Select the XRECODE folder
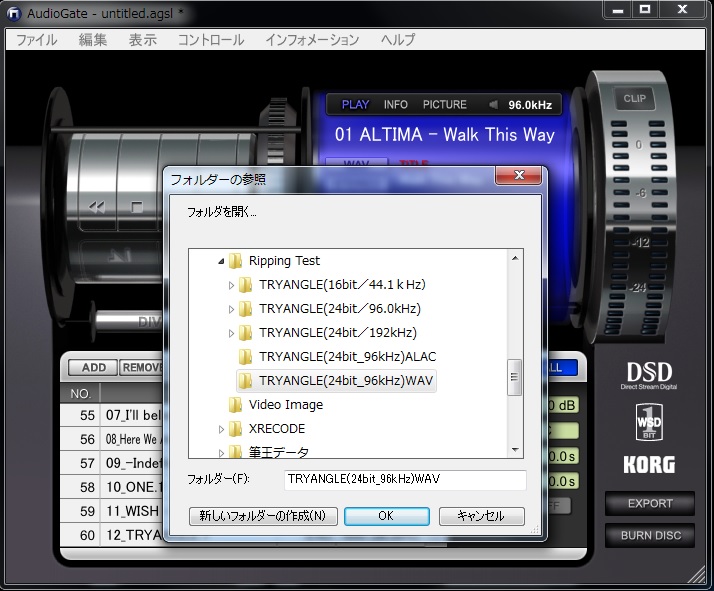This screenshot has height=591, width=714. click(x=277, y=429)
